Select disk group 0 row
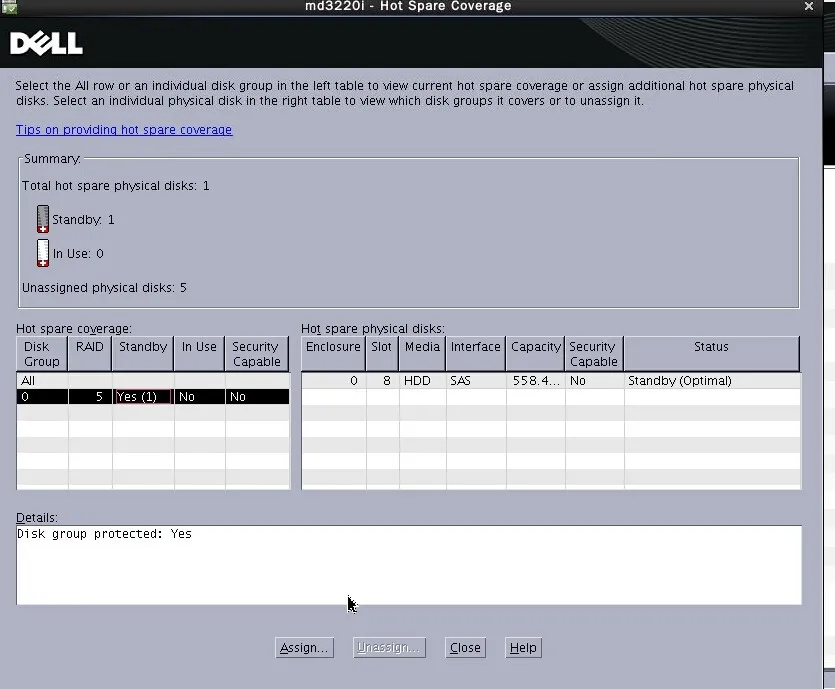This screenshot has width=835, height=689. (x=153, y=397)
